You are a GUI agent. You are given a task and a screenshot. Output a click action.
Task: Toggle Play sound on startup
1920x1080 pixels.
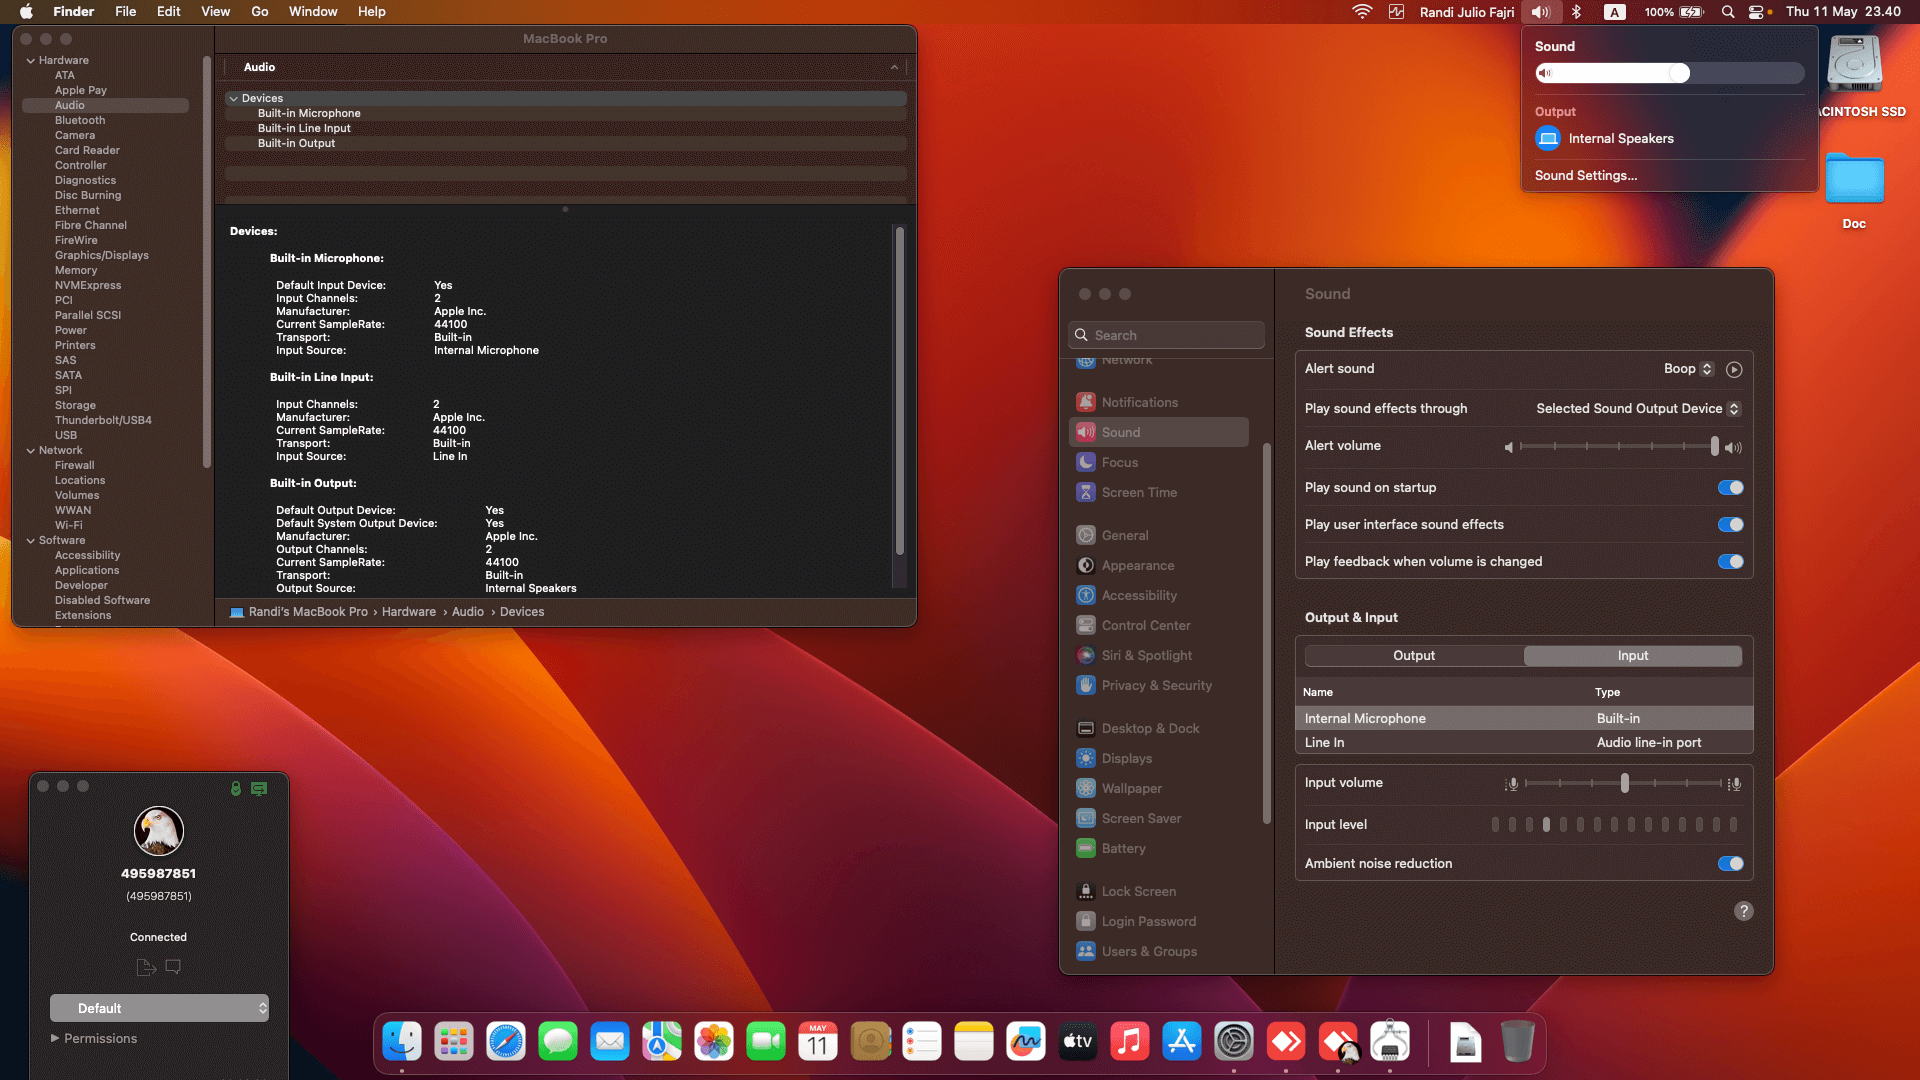(x=1731, y=488)
